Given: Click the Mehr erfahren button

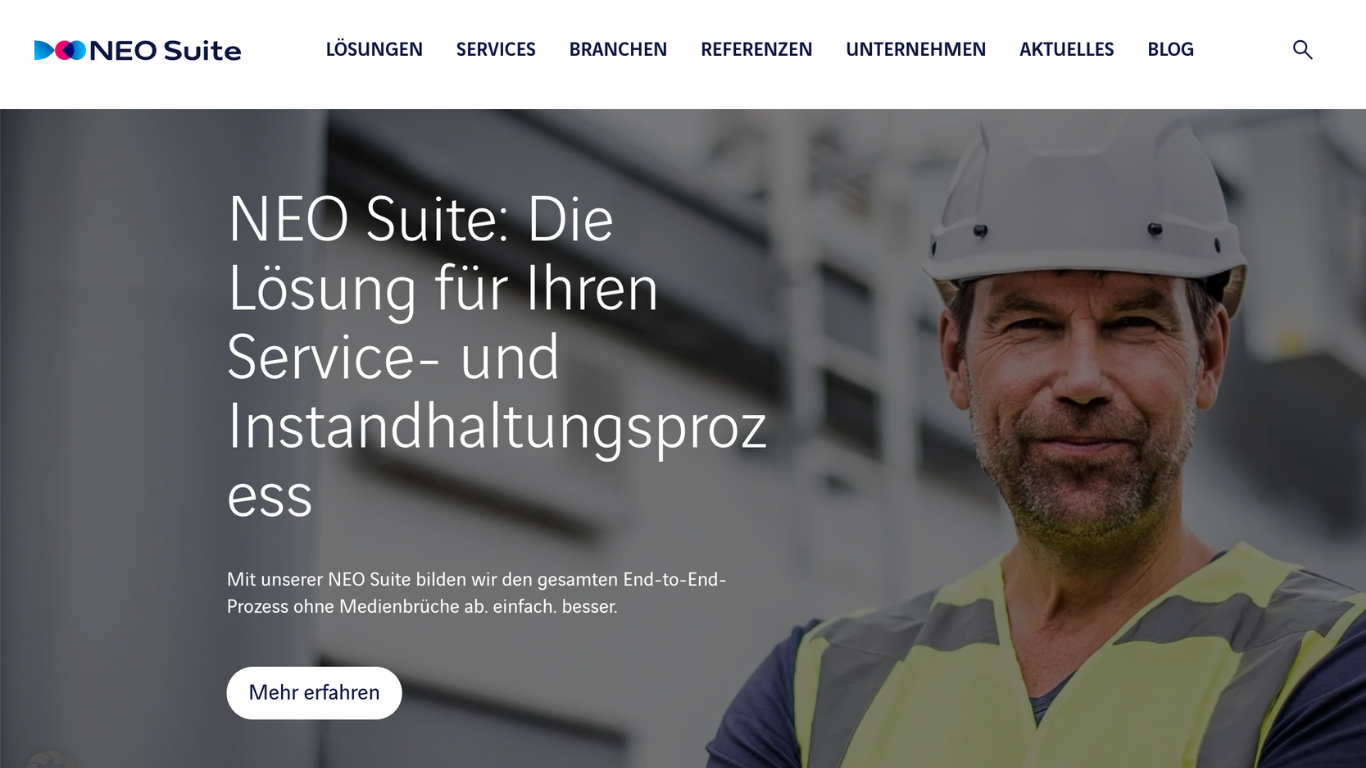Looking at the screenshot, I should tap(314, 693).
